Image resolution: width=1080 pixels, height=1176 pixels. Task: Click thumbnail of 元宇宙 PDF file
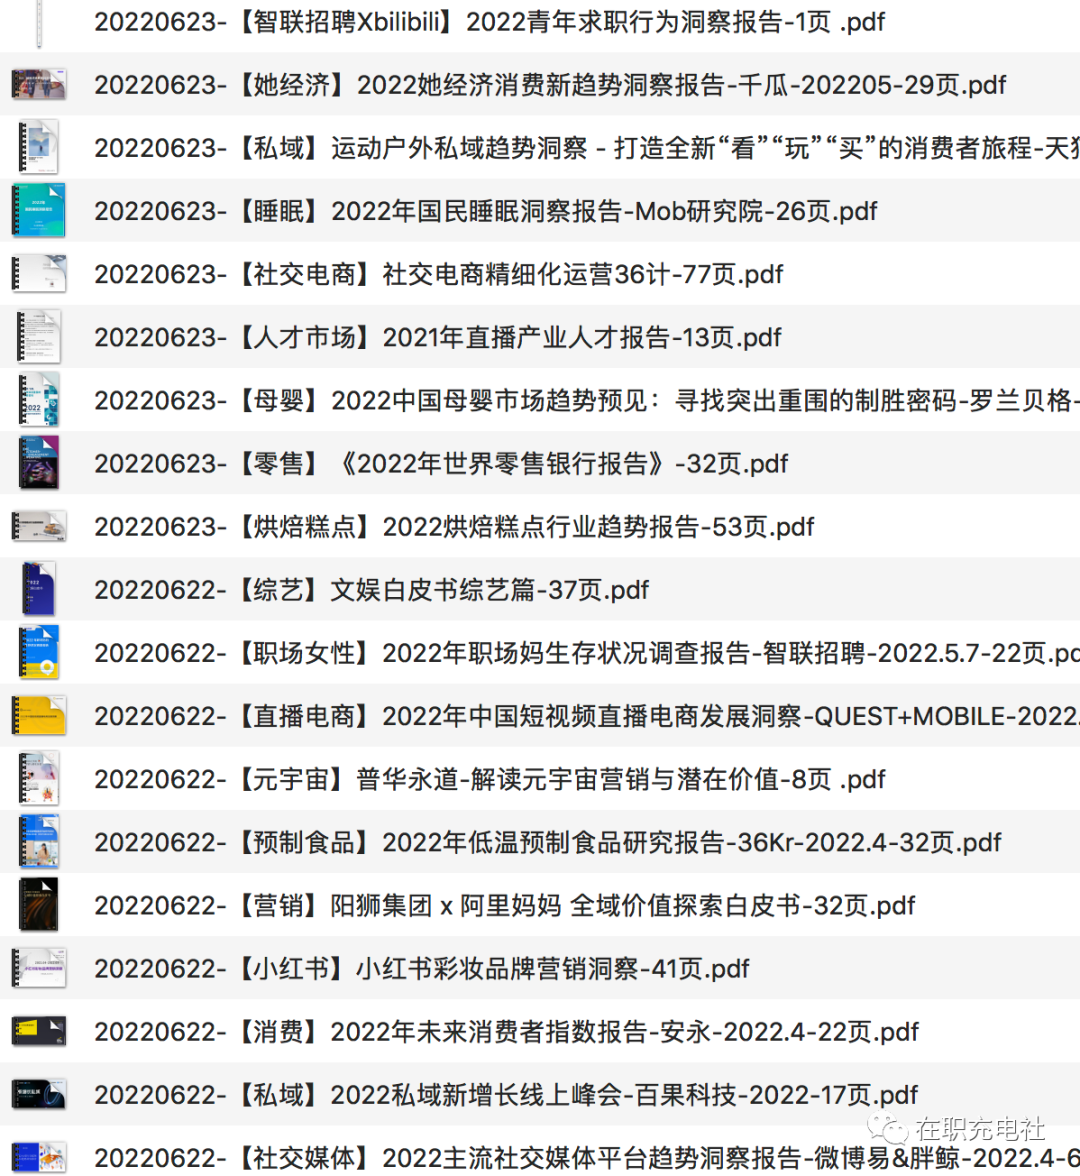39,779
